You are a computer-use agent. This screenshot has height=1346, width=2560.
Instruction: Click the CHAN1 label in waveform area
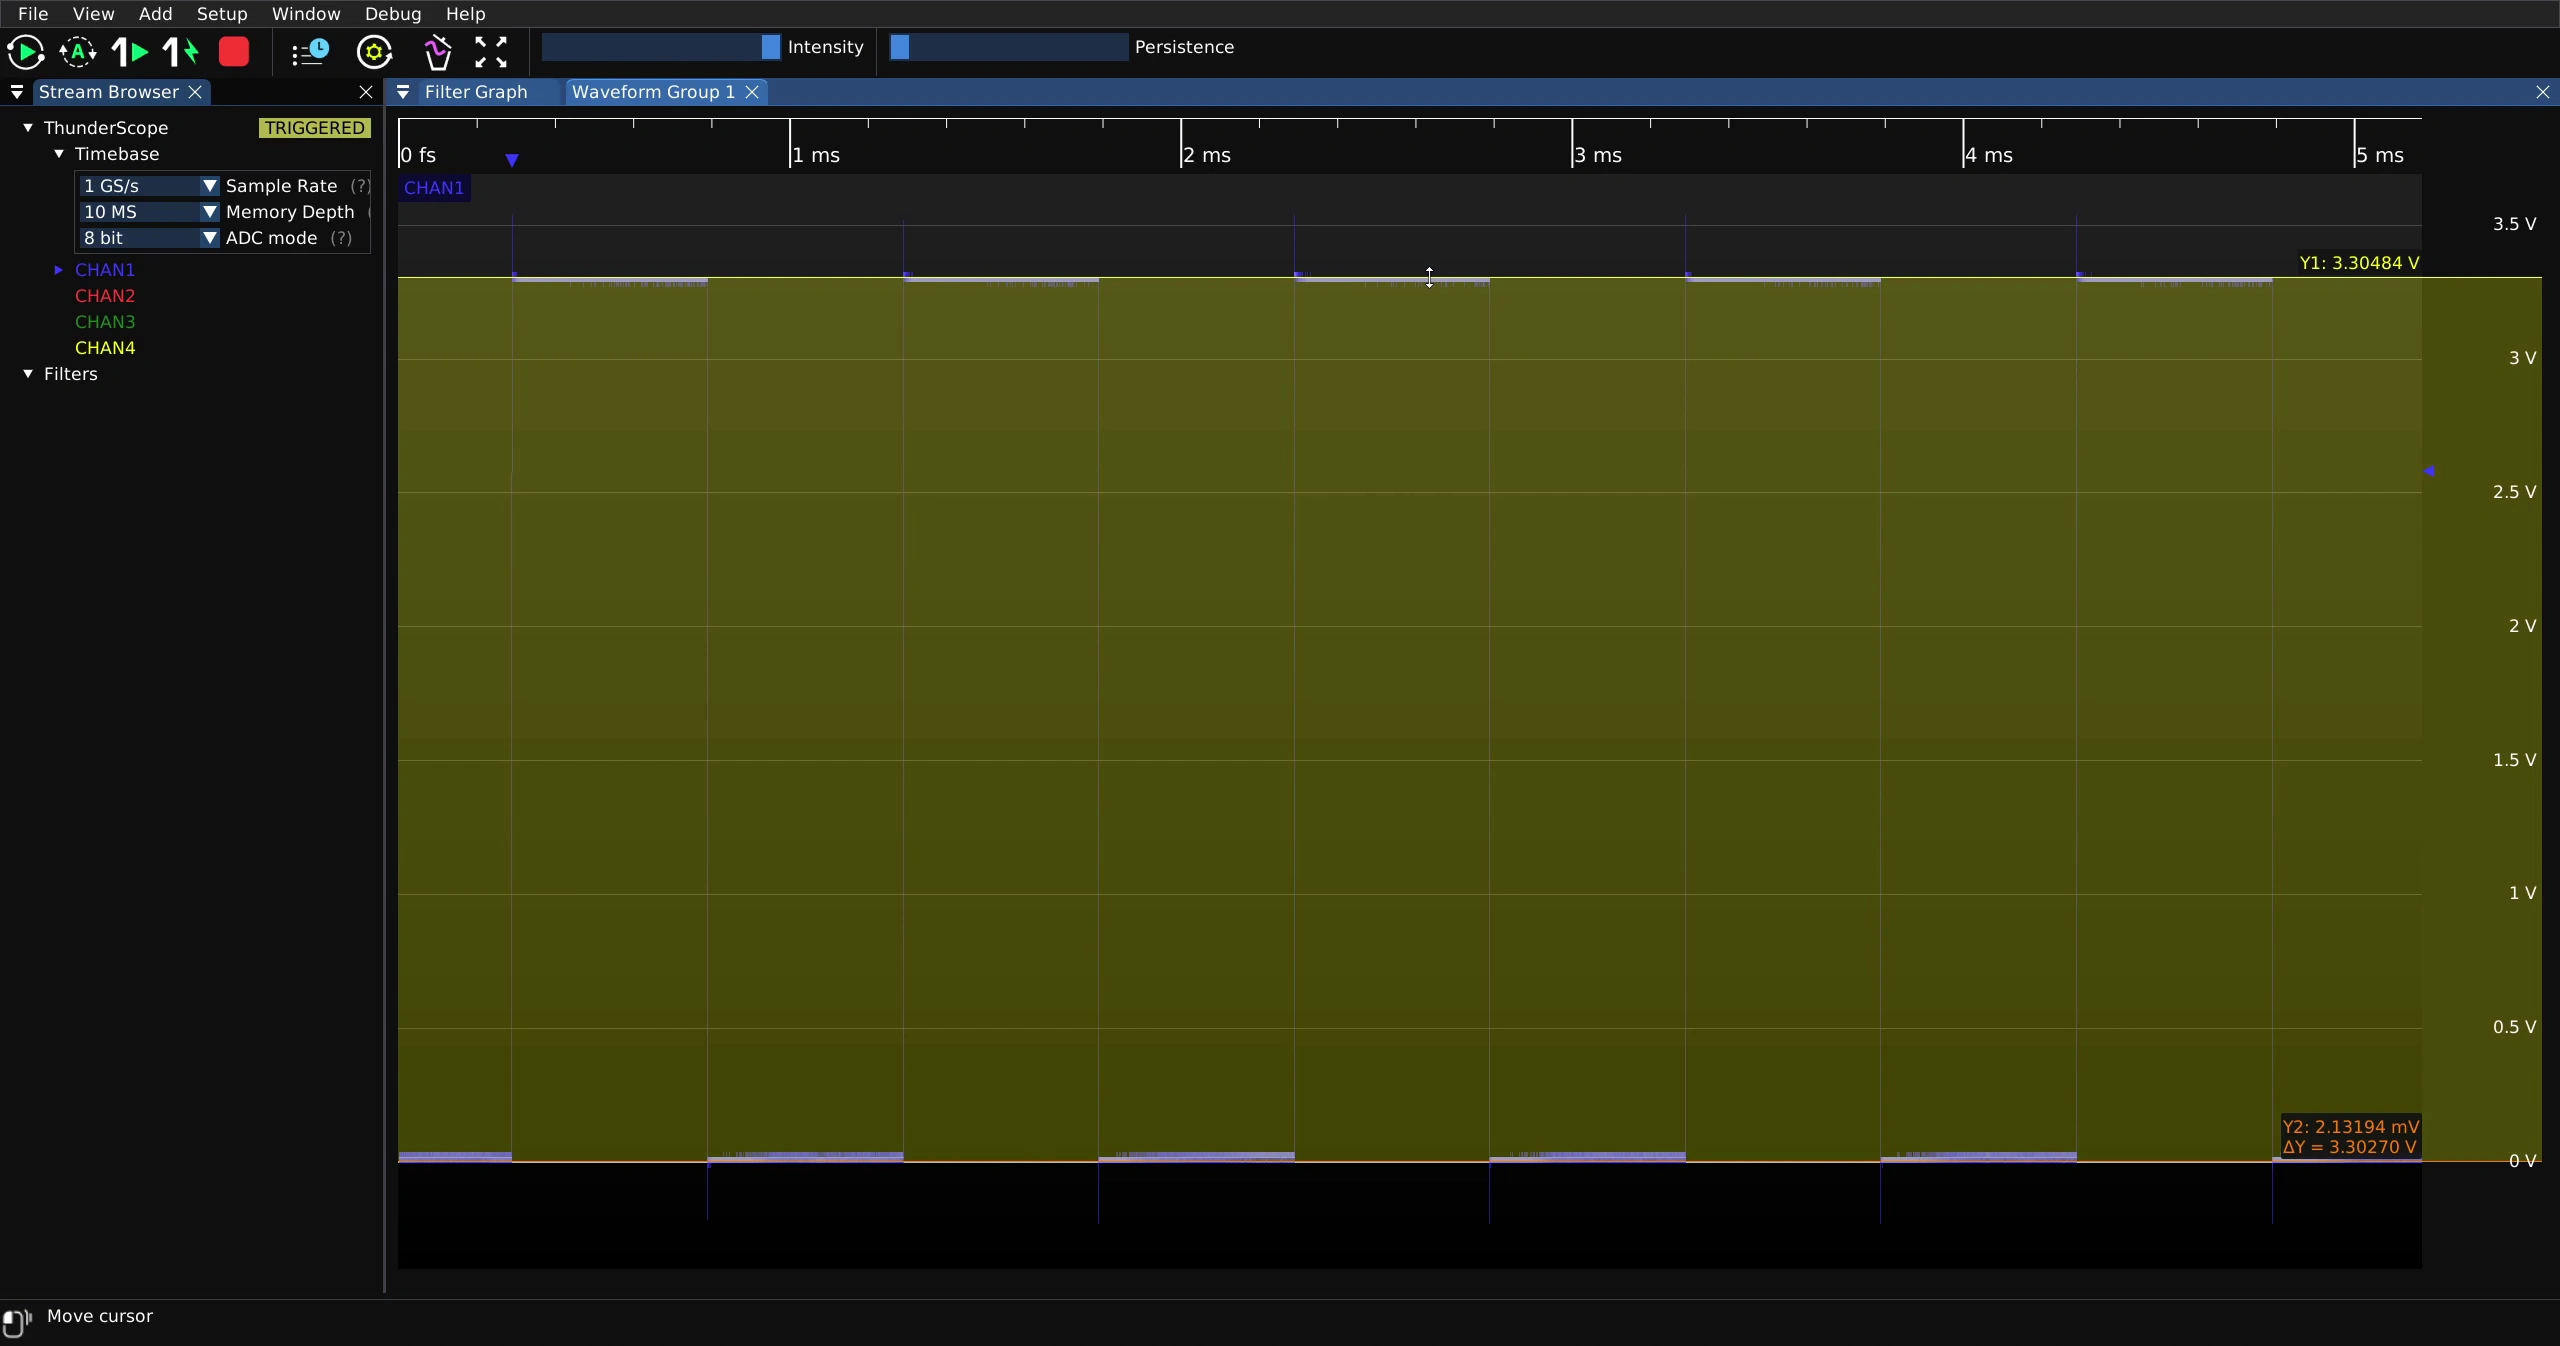coord(434,188)
